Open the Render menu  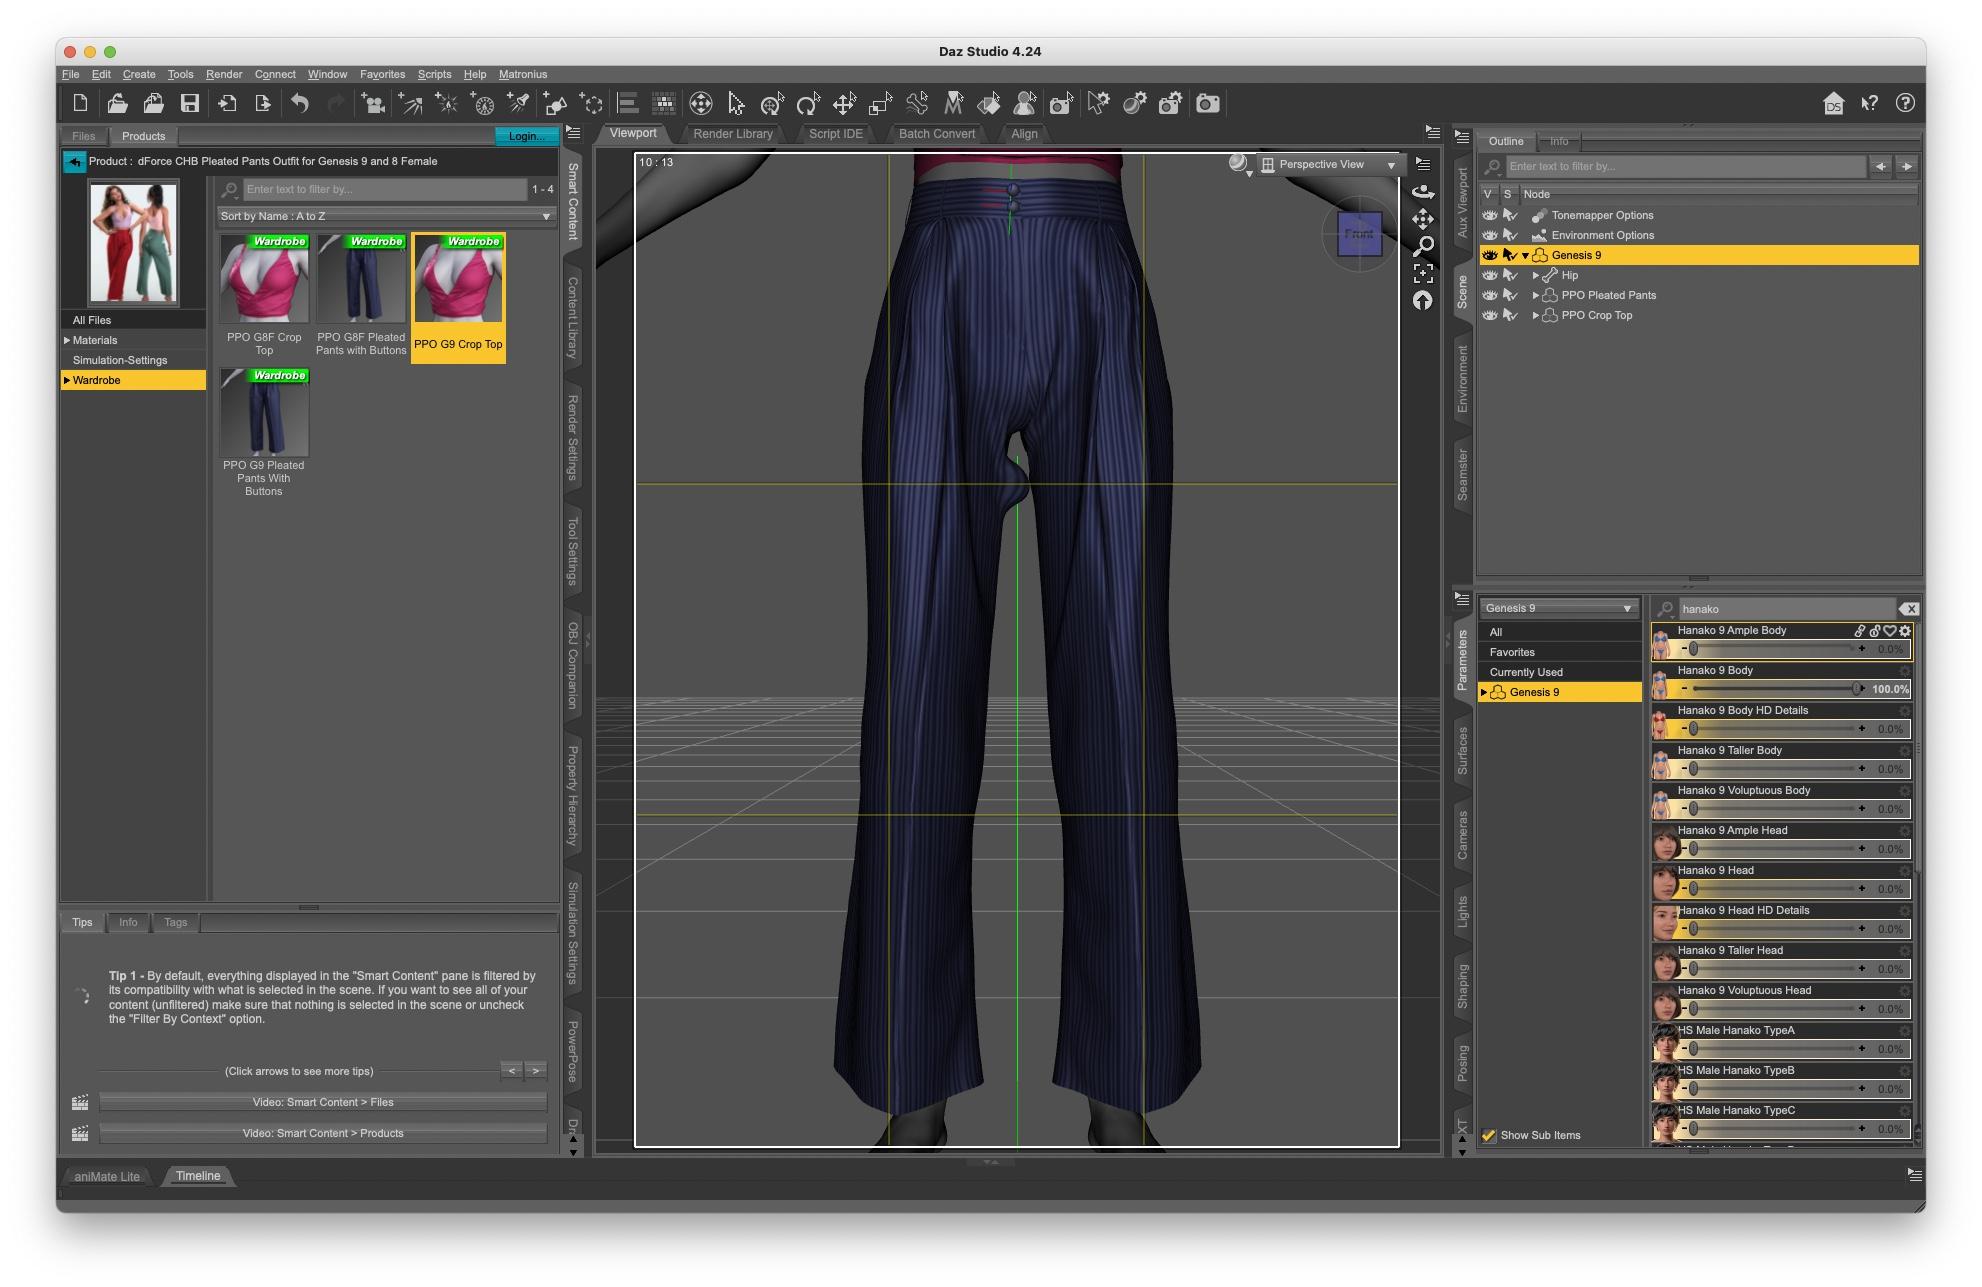coord(224,74)
